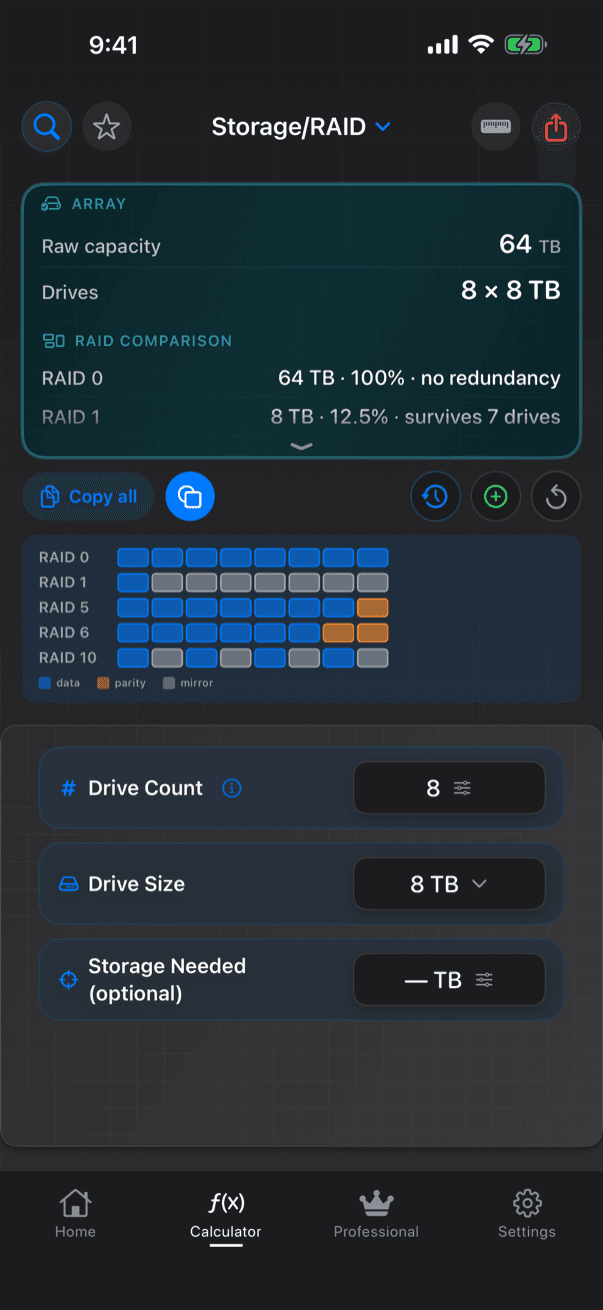Open the Settings tab
Image resolution: width=603 pixels, height=1310 pixels.
pos(527,1214)
